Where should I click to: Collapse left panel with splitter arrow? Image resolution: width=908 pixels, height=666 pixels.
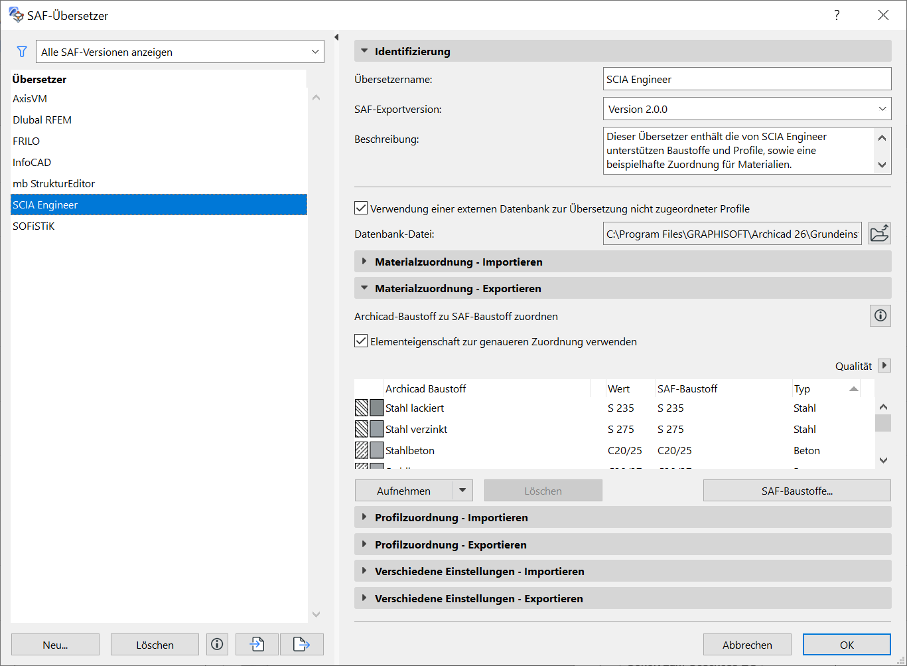tap(336, 37)
